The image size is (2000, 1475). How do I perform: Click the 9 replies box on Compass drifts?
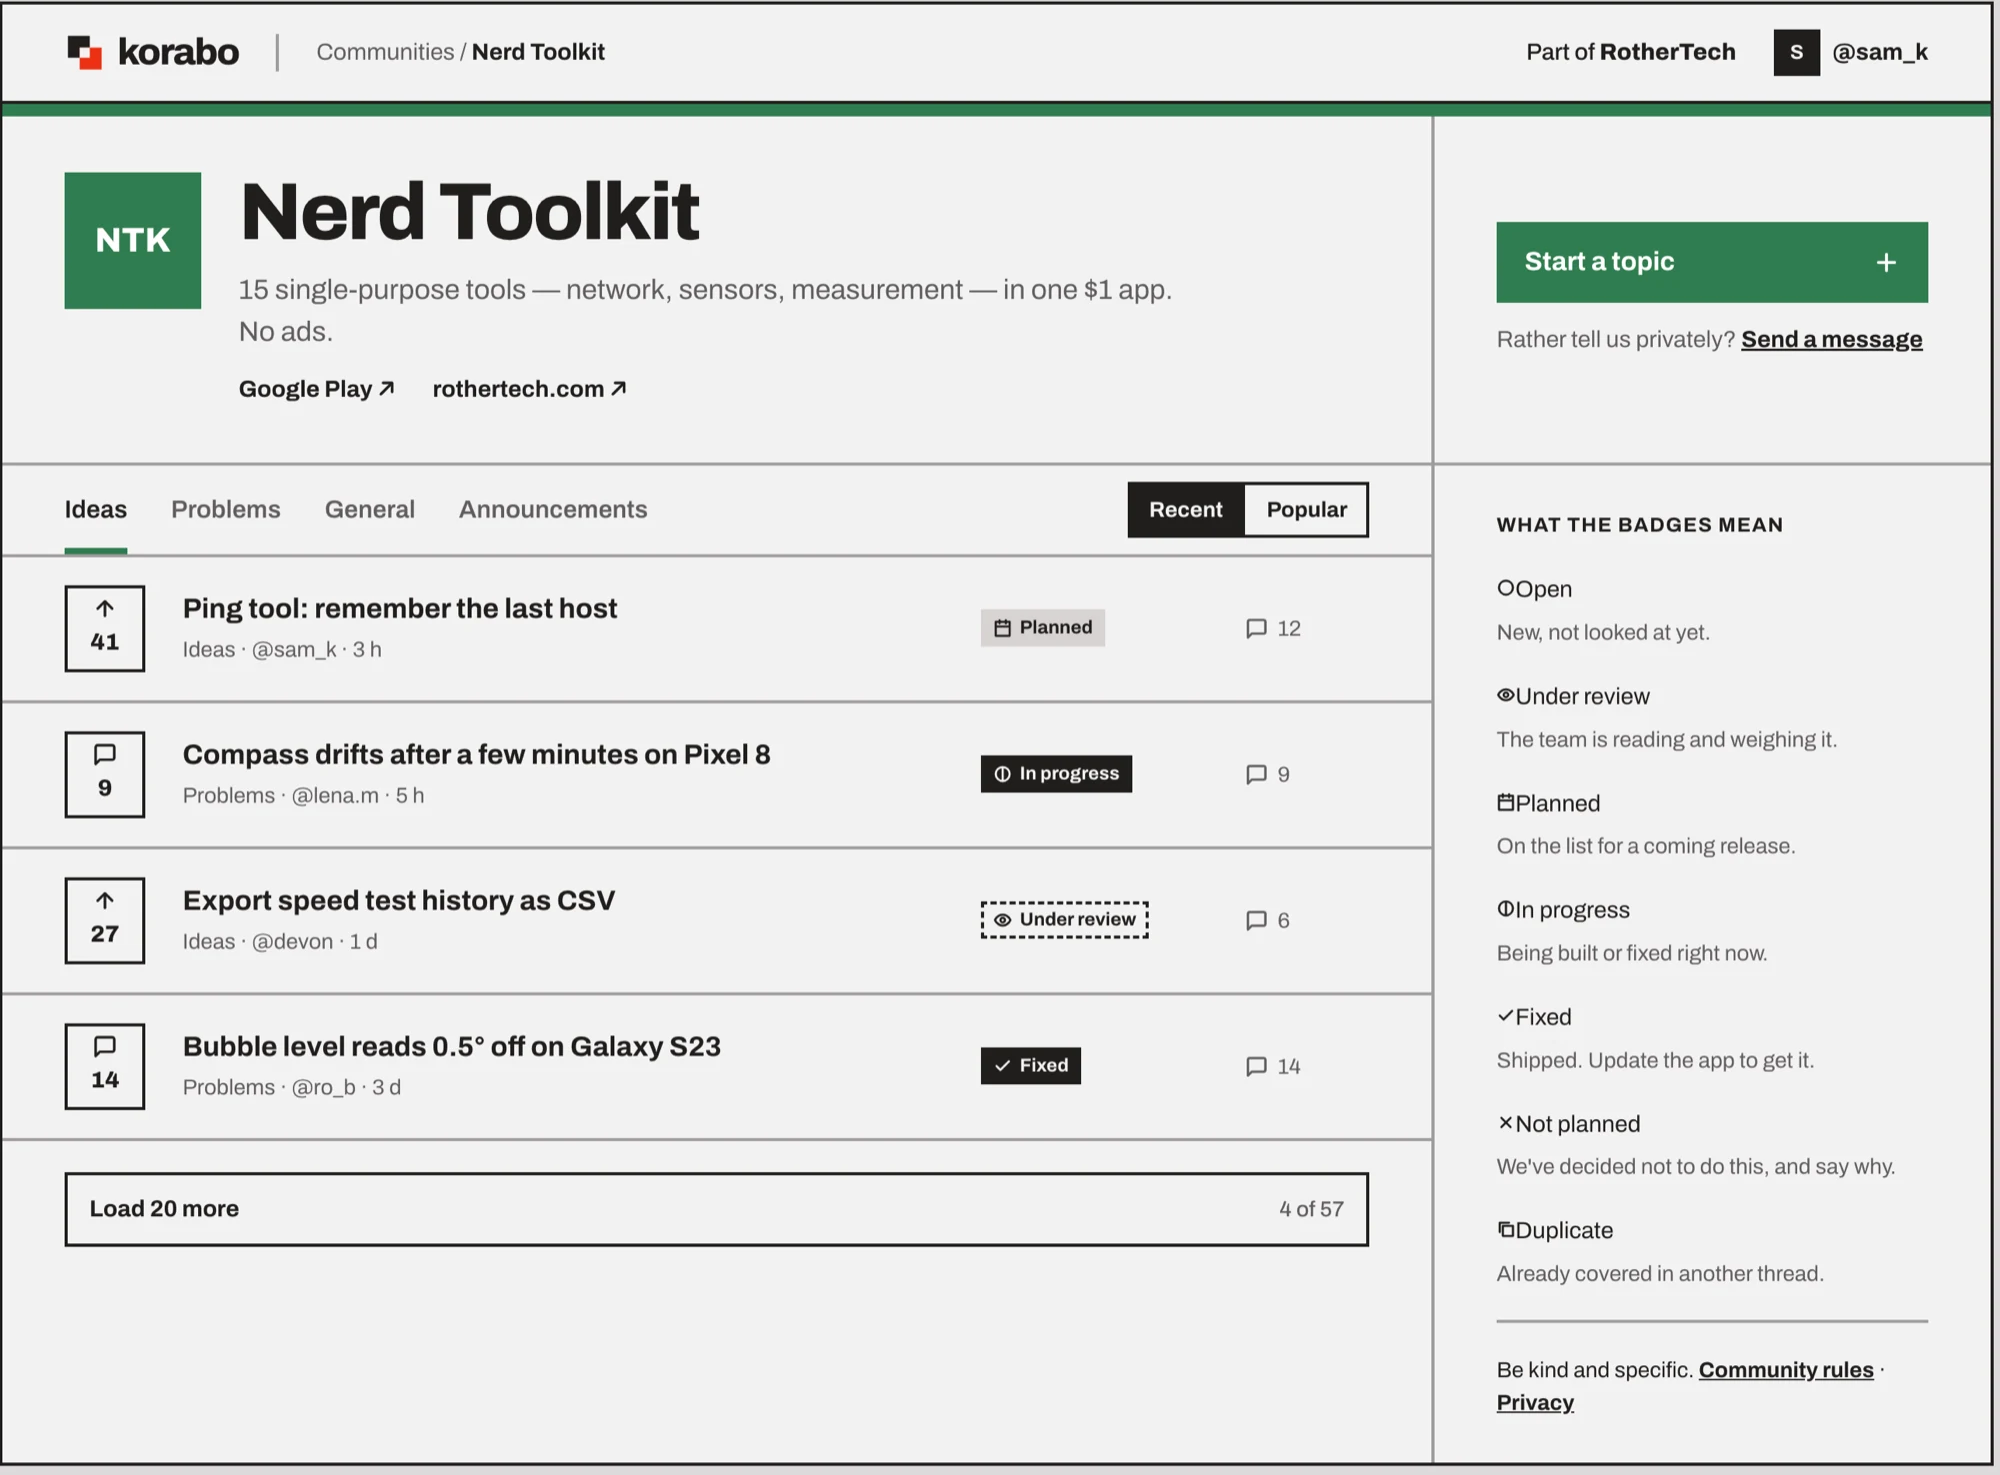(x=105, y=774)
